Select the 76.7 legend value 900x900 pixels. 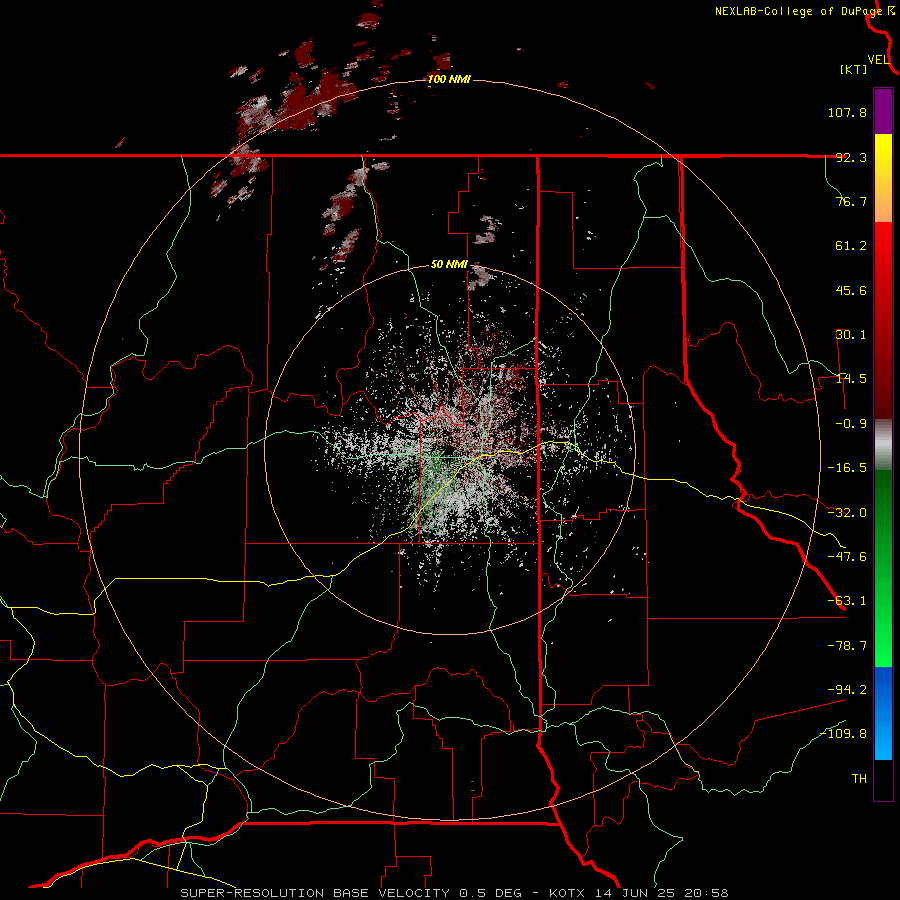click(851, 201)
